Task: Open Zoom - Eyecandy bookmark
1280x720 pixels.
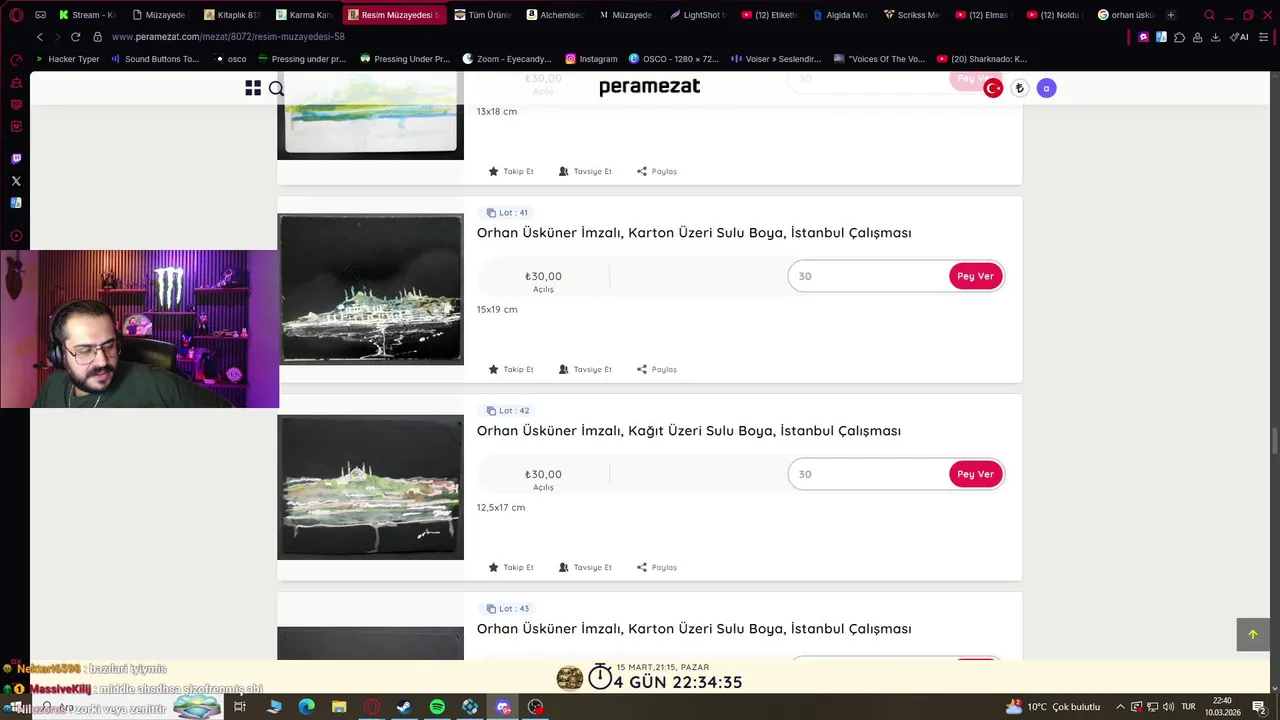Action: tap(506, 59)
